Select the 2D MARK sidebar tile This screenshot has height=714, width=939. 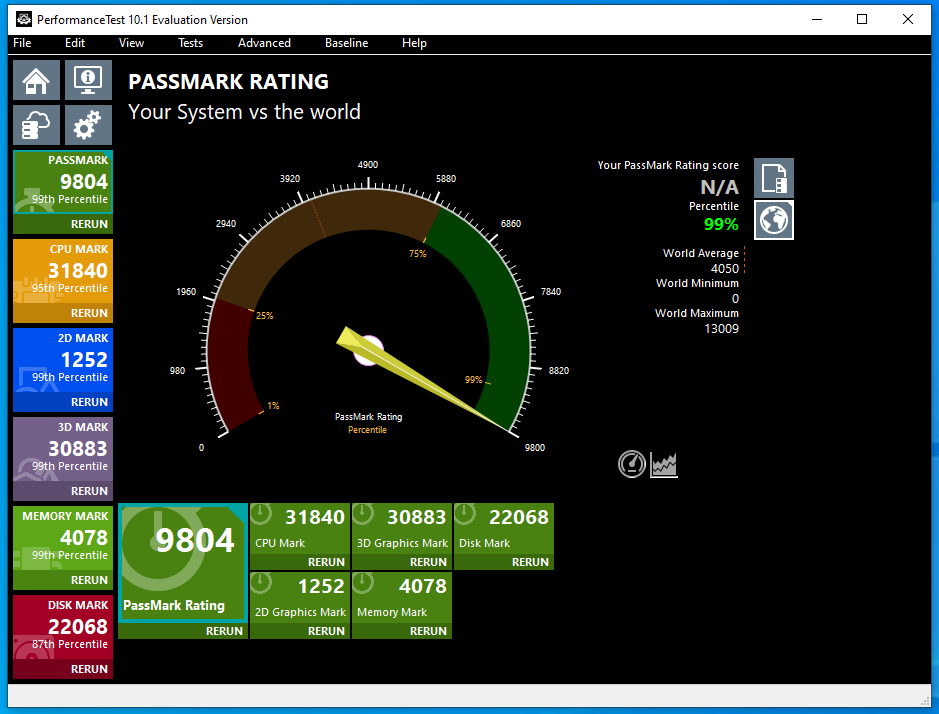click(x=63, y=361)
